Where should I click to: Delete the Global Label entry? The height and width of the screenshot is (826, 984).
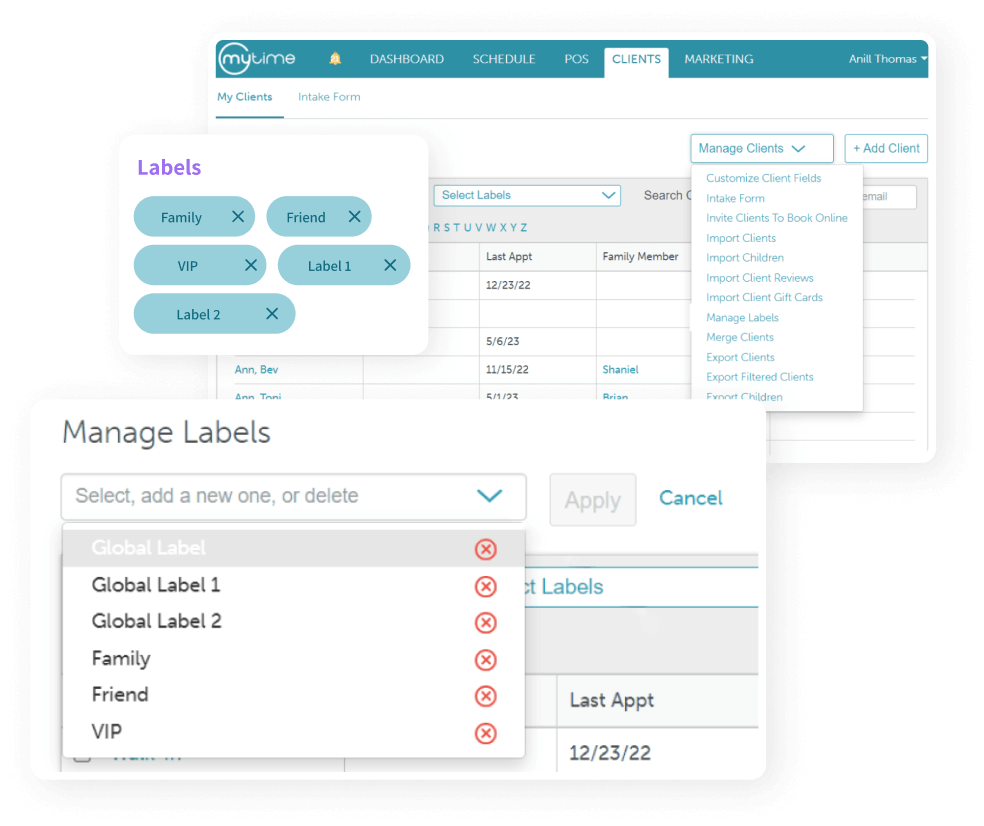tap(486, 549)
